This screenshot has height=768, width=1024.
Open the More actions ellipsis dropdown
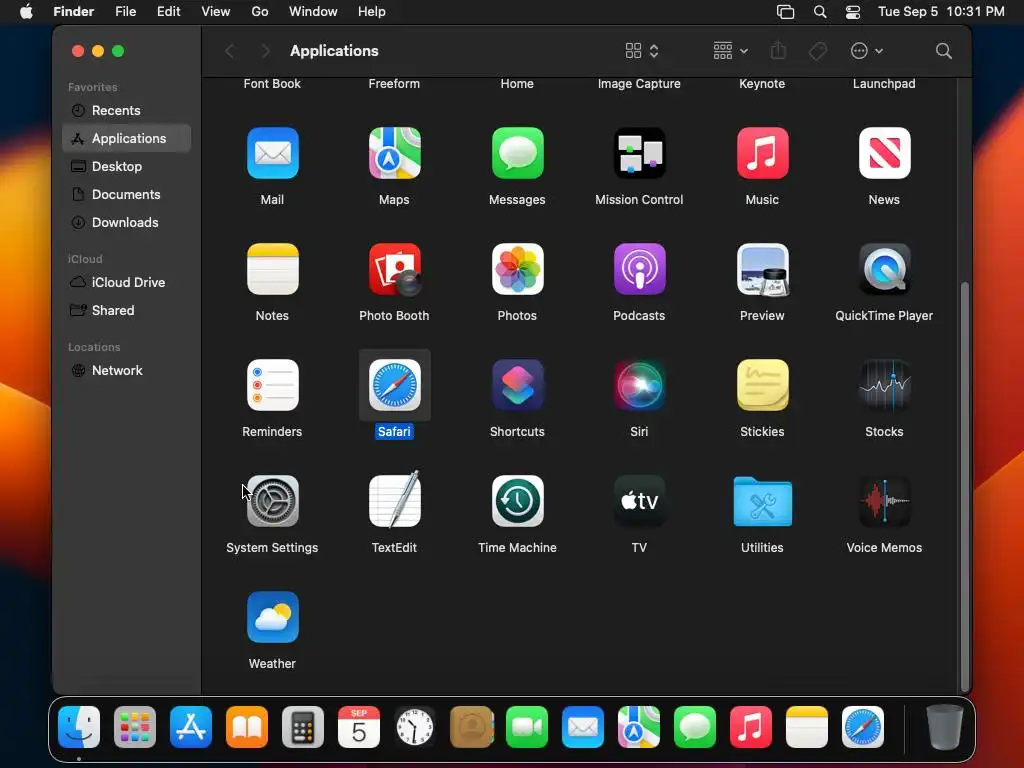(x=867, y=51)
